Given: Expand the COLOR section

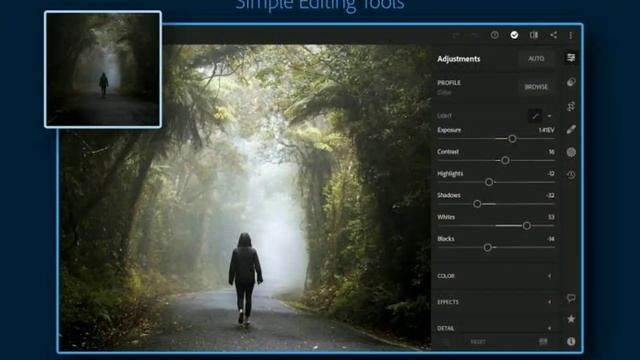Looking at the screenshot, I should tap(496, 276).
